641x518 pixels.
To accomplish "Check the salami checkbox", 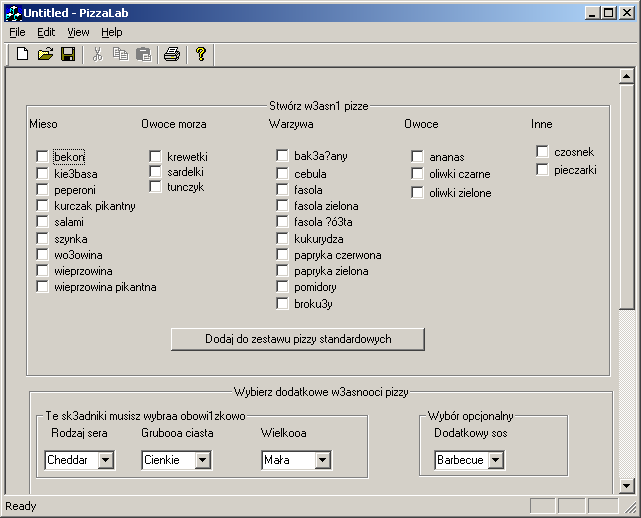I will tap(43, 221).
